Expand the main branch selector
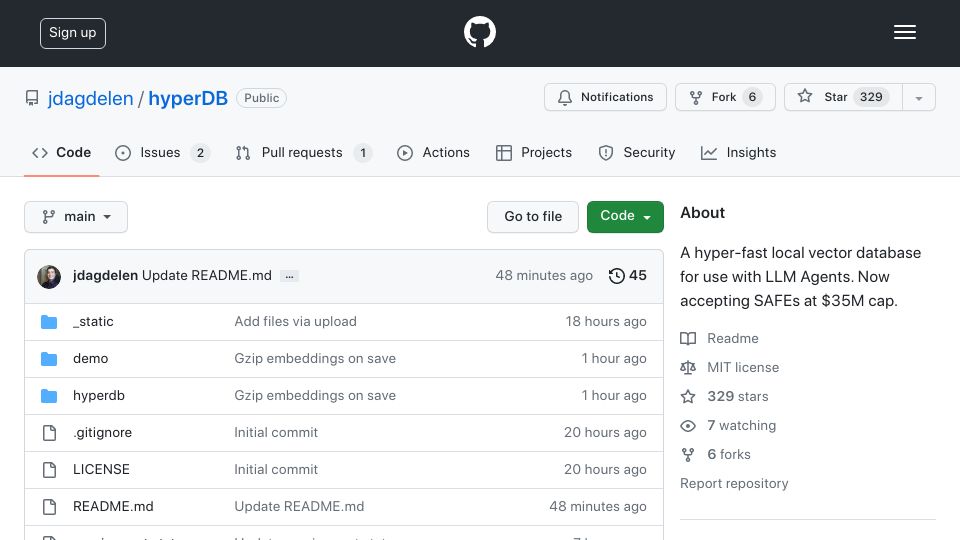Image resolution: width=960 pixels, height=540 pixels. [x=76, y=217]
